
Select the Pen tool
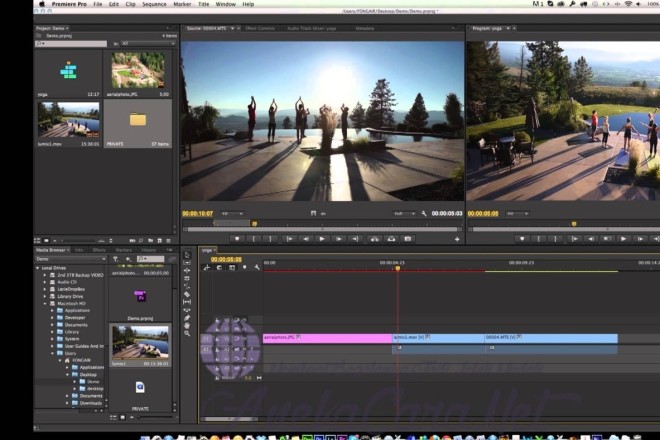point(187,318)
